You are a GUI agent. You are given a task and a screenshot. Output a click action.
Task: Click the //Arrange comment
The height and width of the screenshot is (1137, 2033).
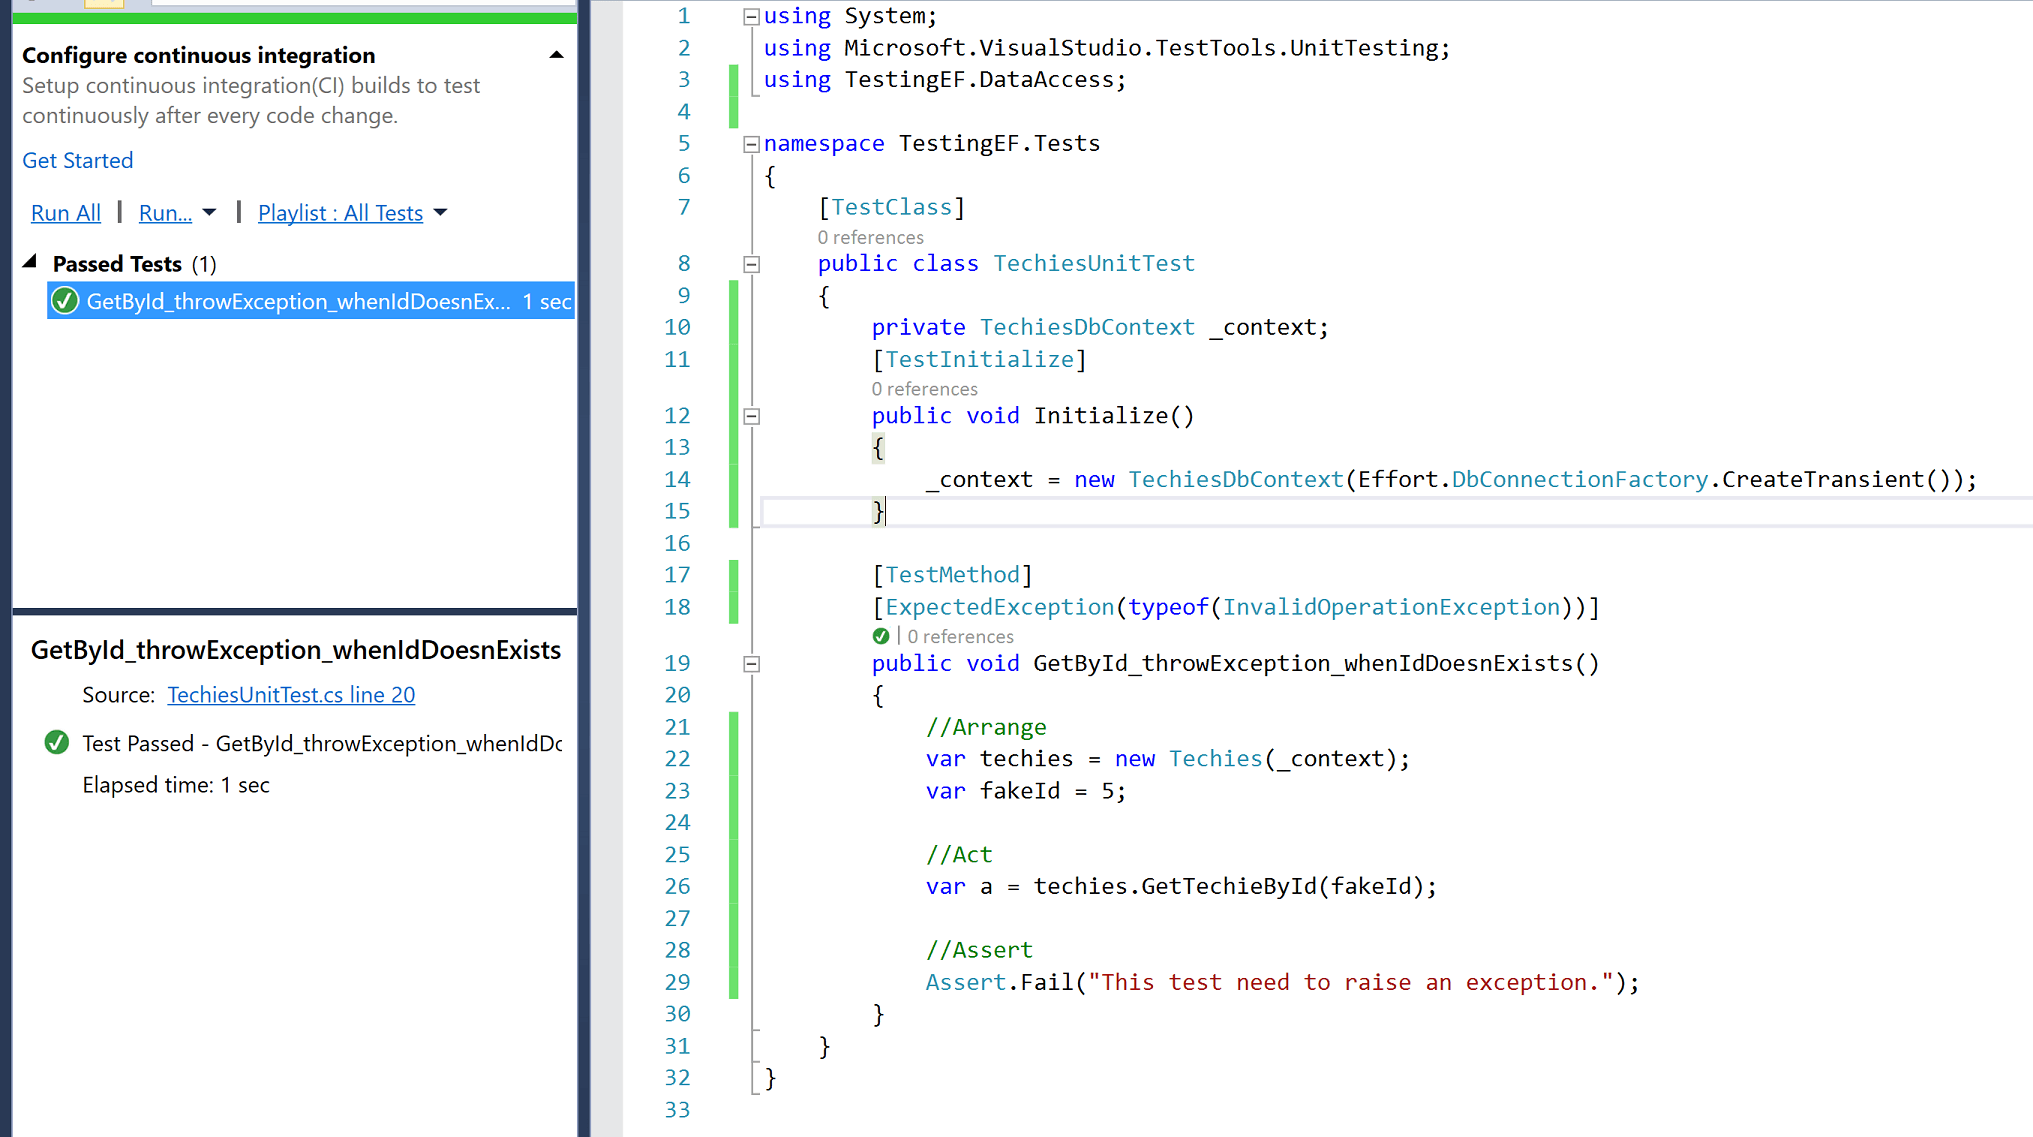point(986,727)
